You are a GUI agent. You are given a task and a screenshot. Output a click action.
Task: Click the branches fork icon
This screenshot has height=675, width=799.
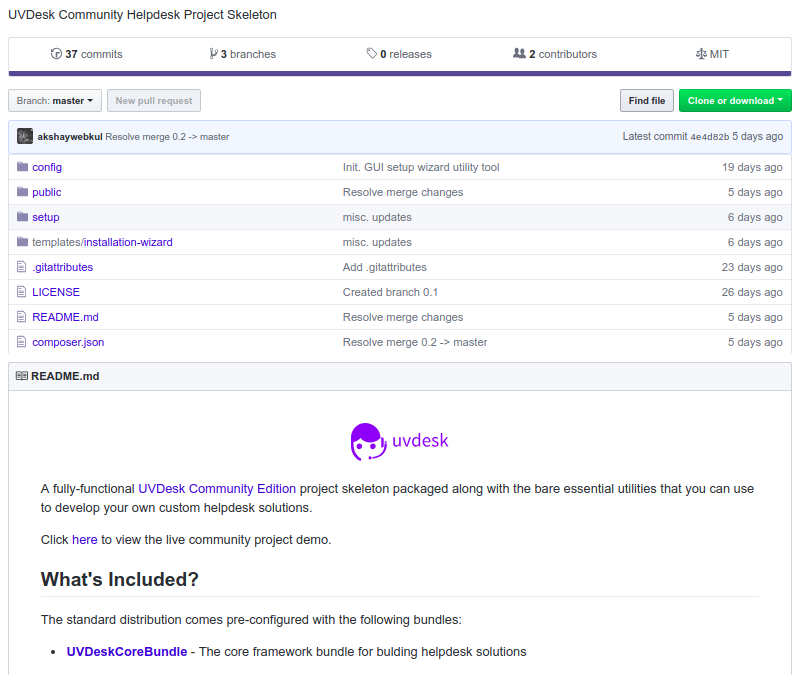214,53
